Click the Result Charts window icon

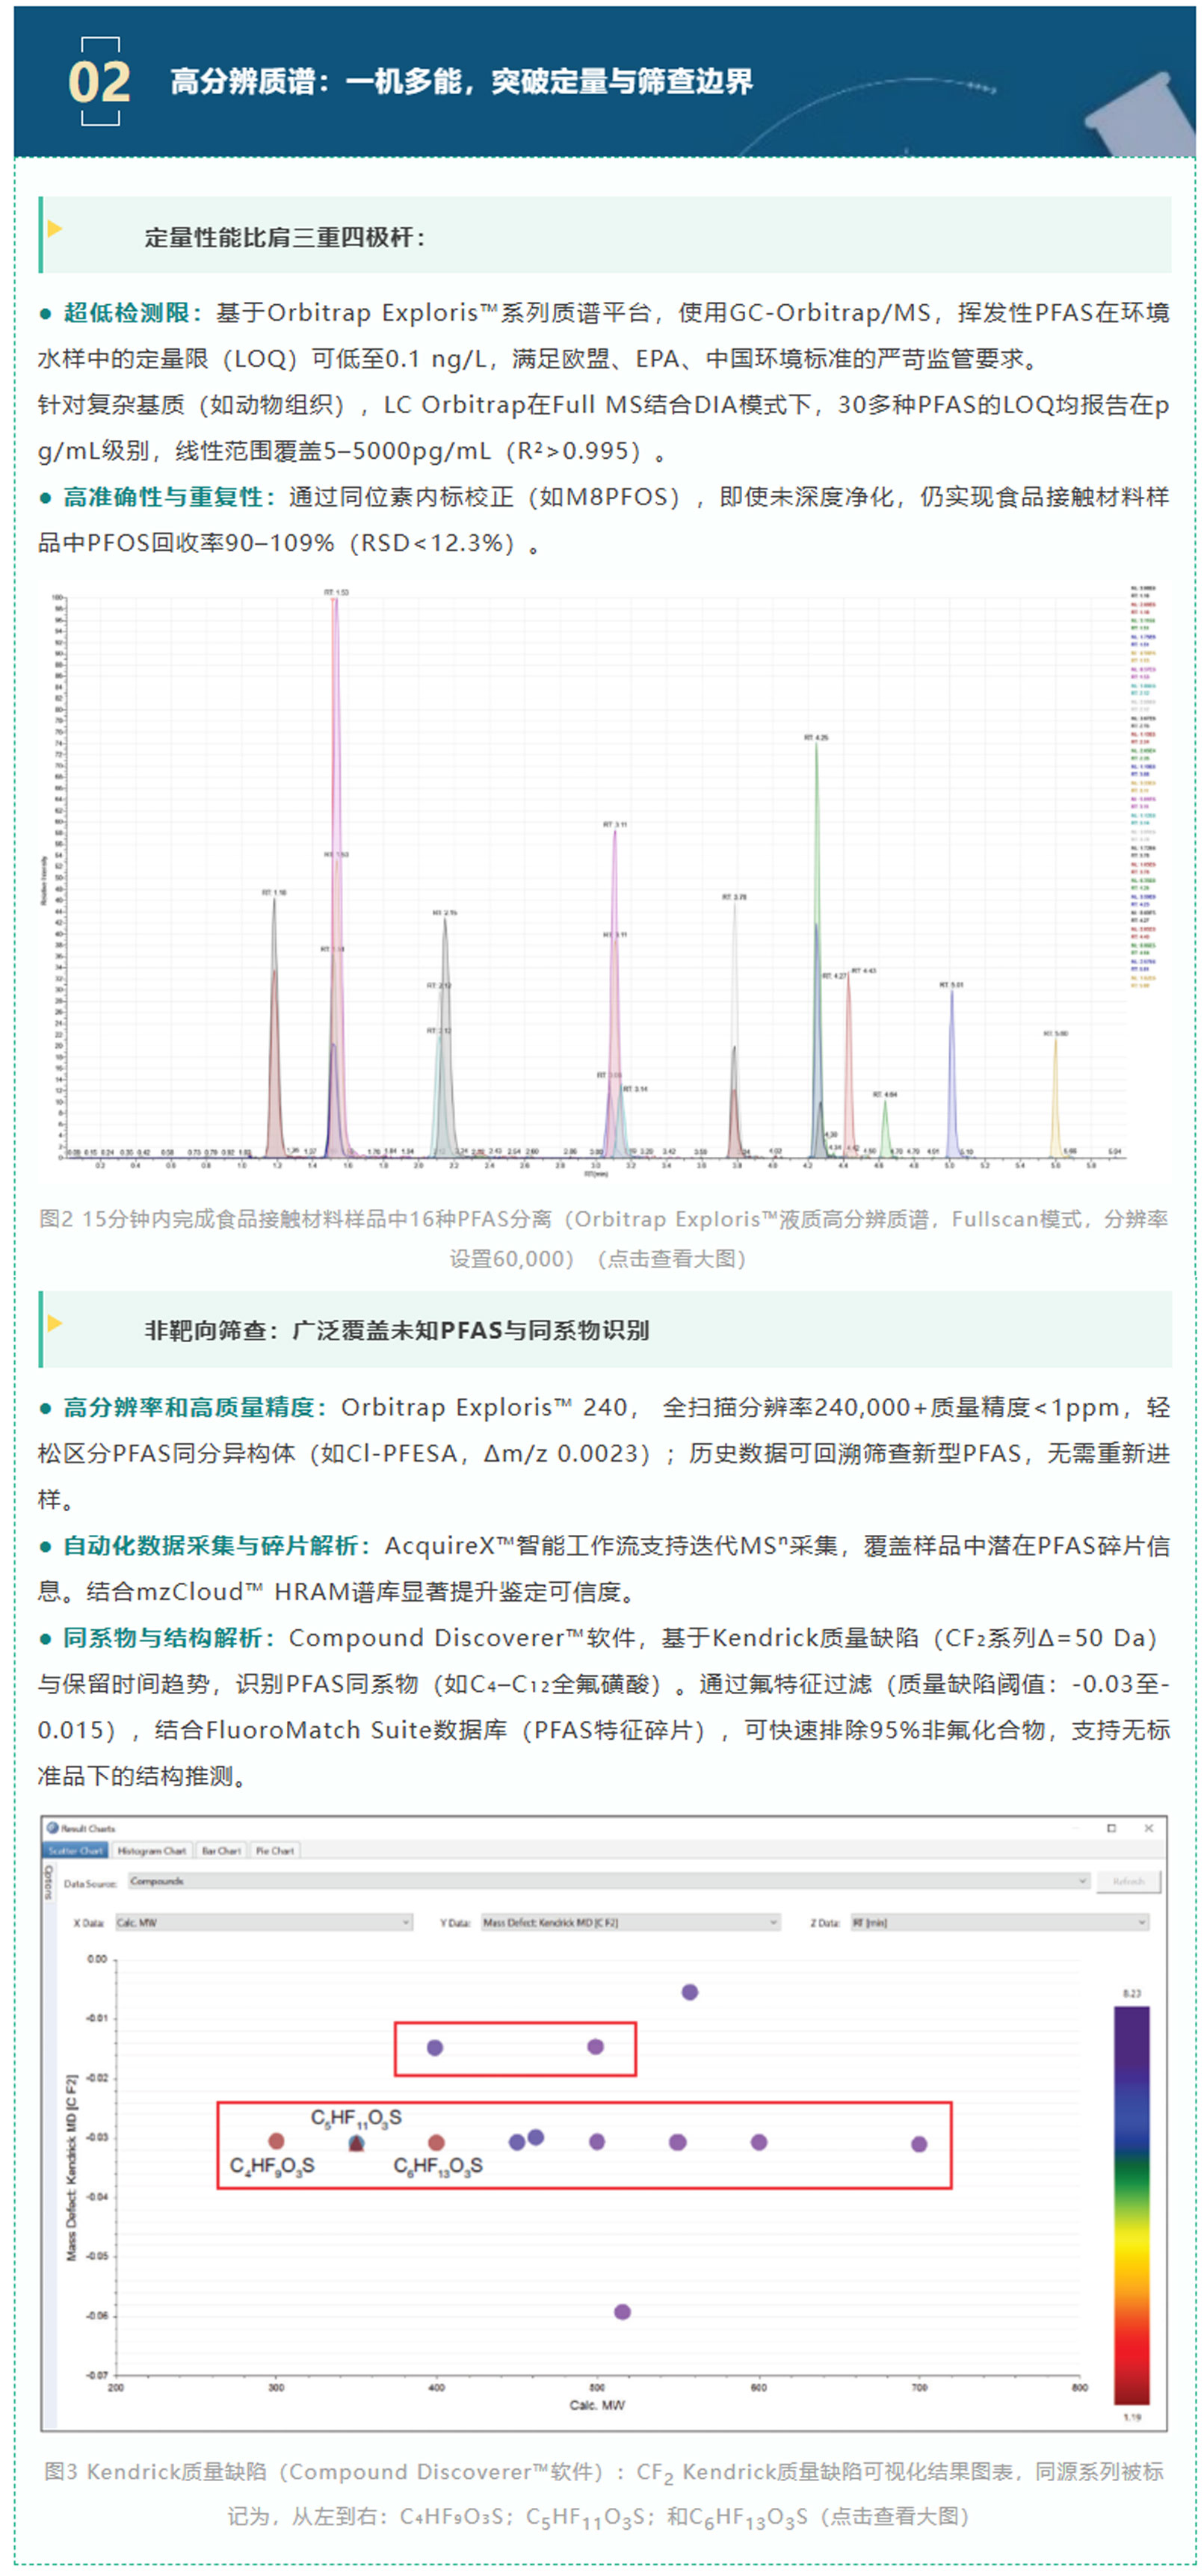(x=52, y=1827)
